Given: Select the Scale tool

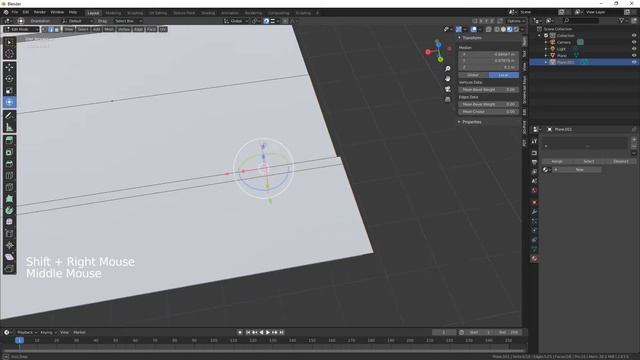Looking at the screenshot, I should pyautogui.click(x=9, y=91).
